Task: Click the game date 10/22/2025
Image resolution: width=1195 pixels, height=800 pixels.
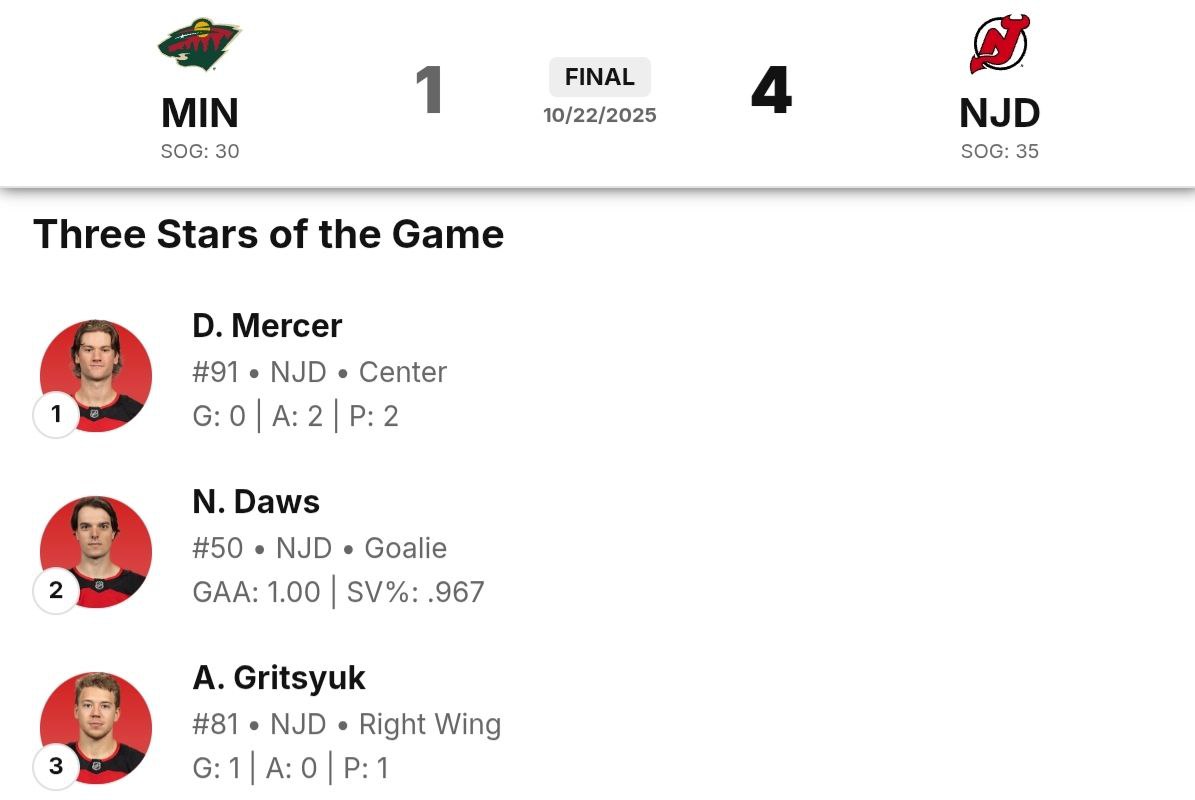Action: click(x=600, y=115)
